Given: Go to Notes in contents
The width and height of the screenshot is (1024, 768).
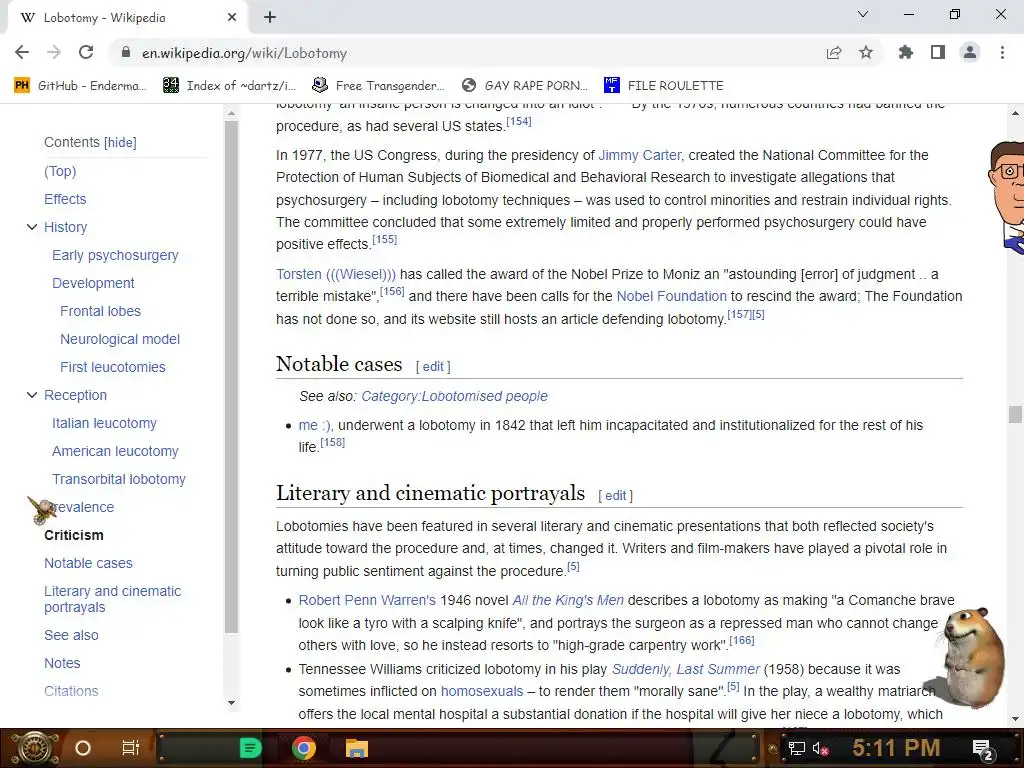Looking at the screenshot, I should tap(62, 664).
